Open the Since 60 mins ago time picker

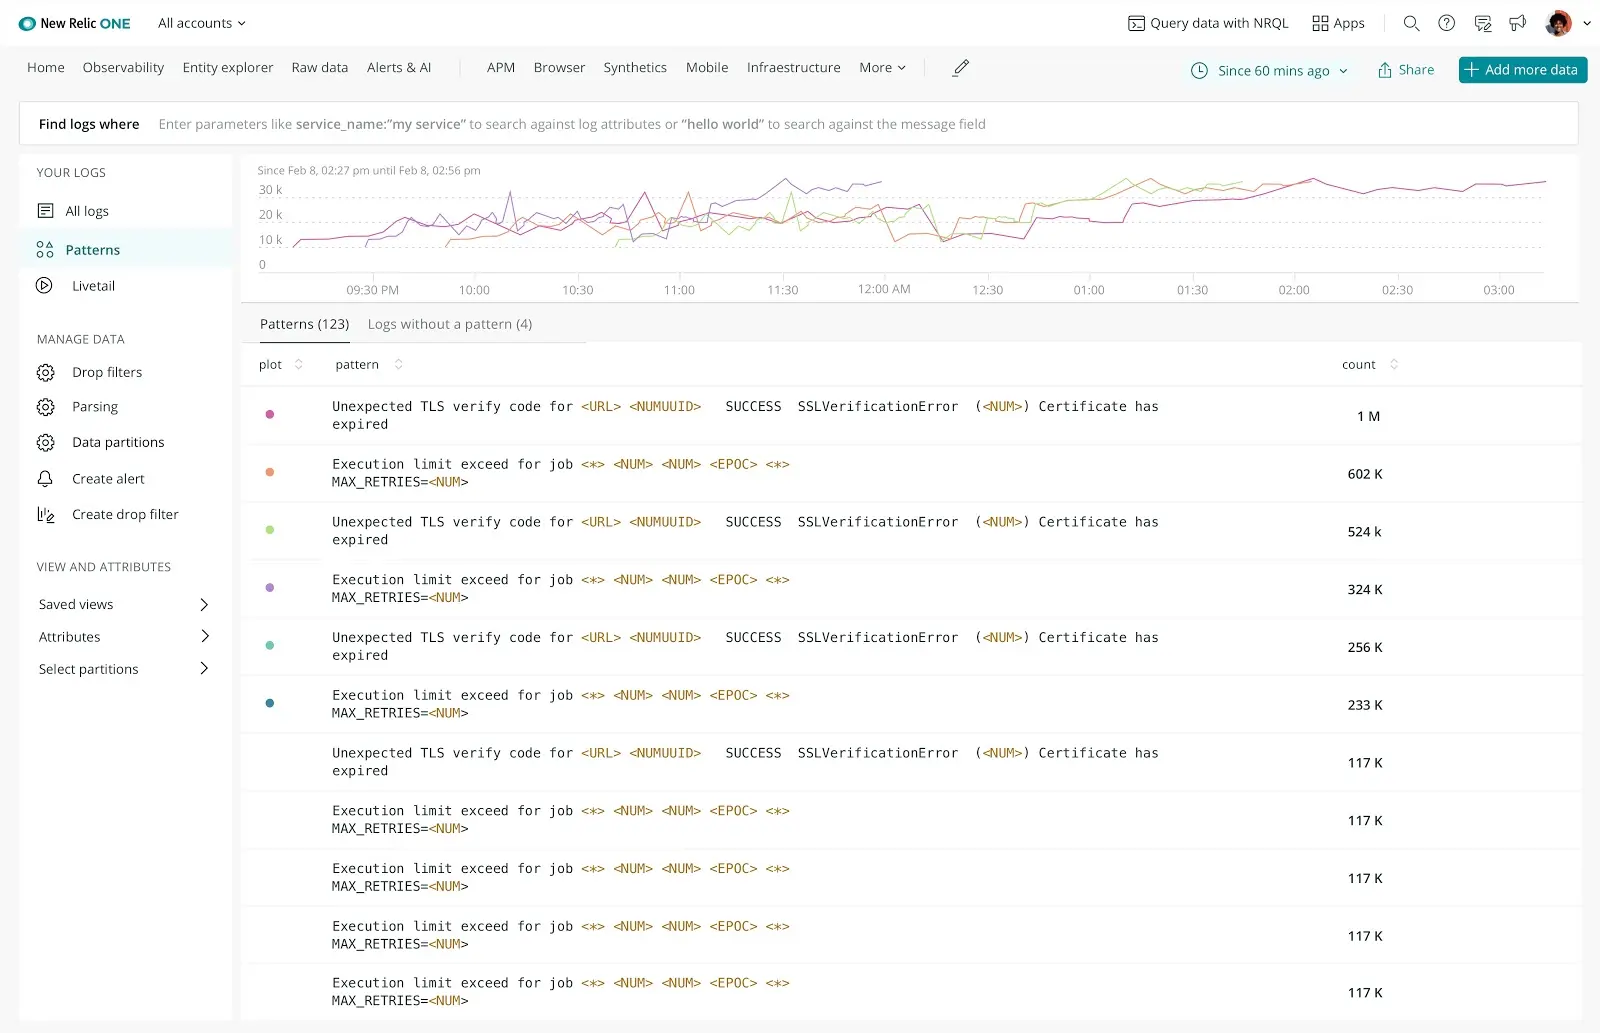pyautogui.click(x=1269, y=70)
